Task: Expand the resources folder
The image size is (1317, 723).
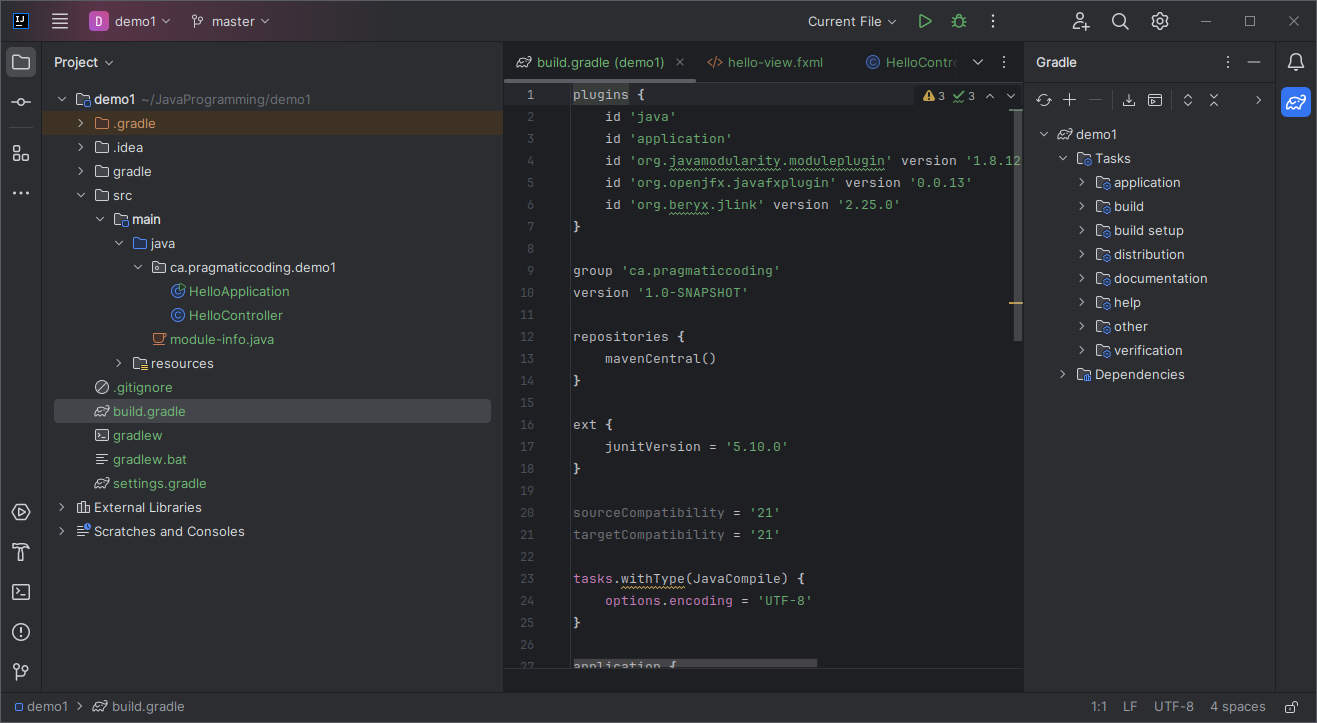Action: [x=119, y=363]
